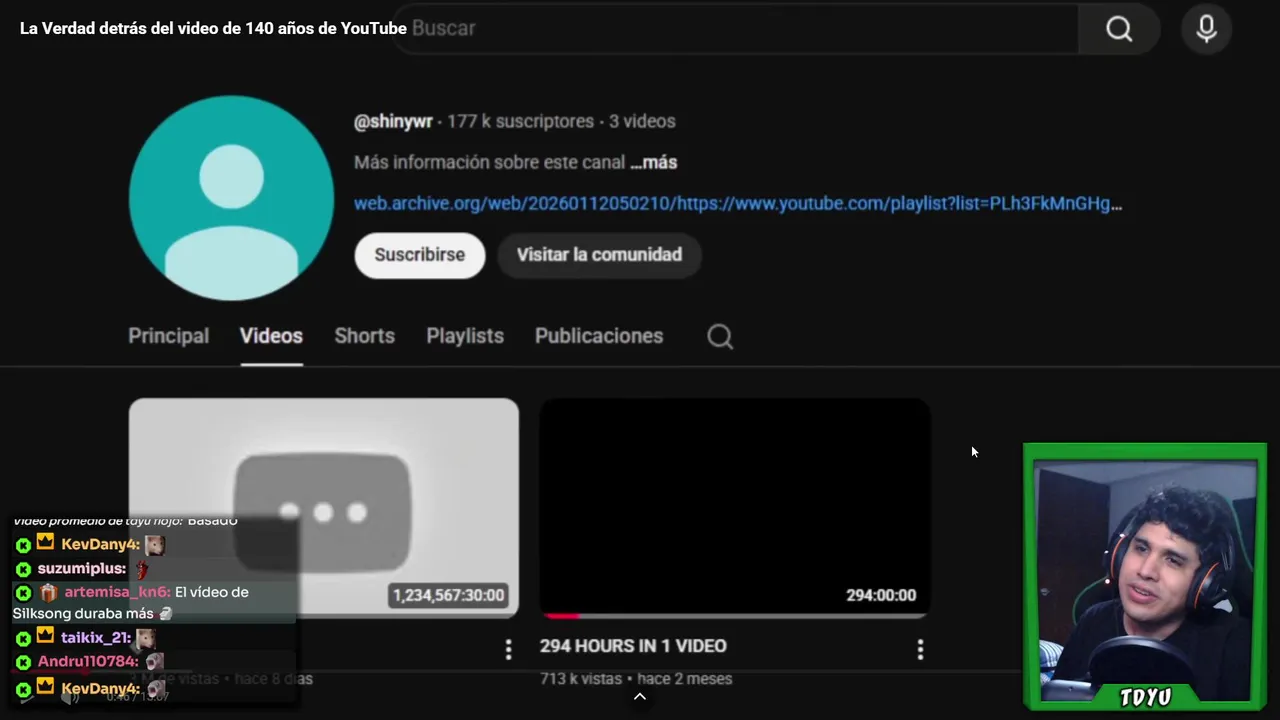Click the 713 k vistas metadata text
The height and width of the screenshot is (720, 1280).
click(x=581, y=678)
